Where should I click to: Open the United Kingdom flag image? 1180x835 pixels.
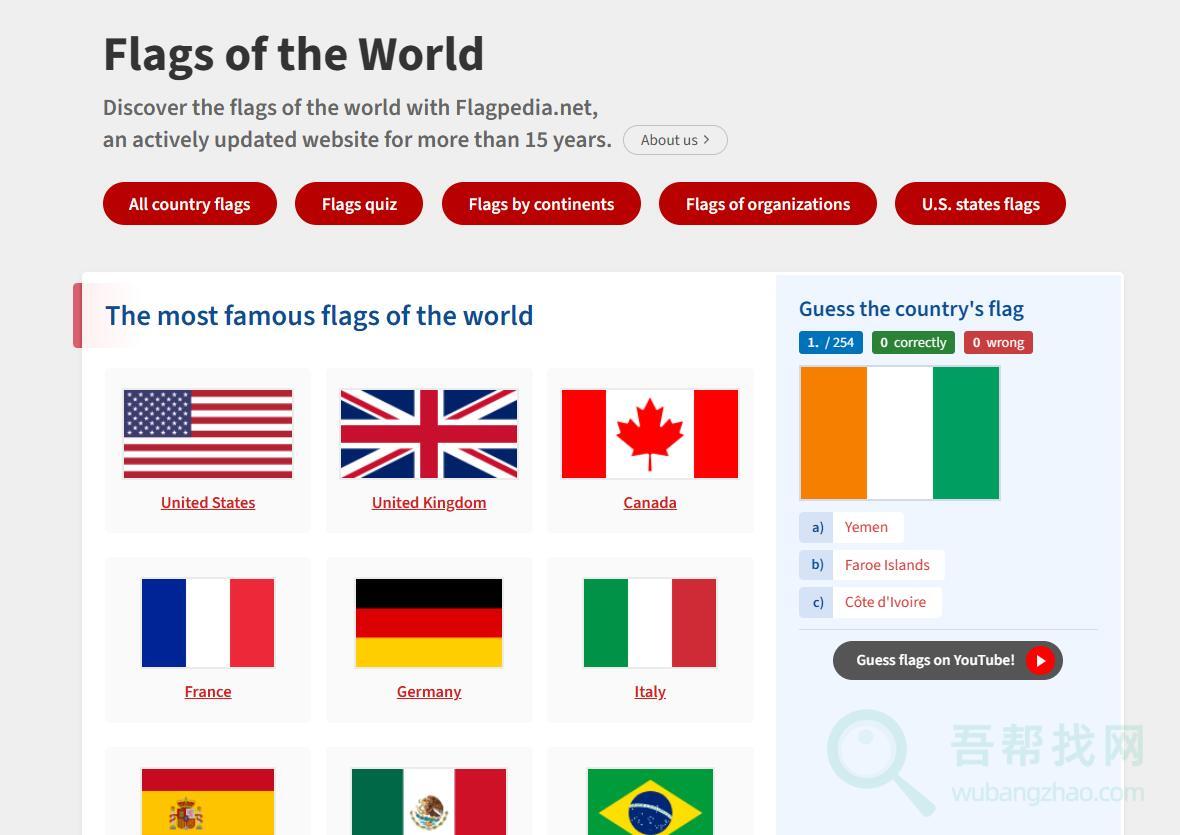(429, 434)
